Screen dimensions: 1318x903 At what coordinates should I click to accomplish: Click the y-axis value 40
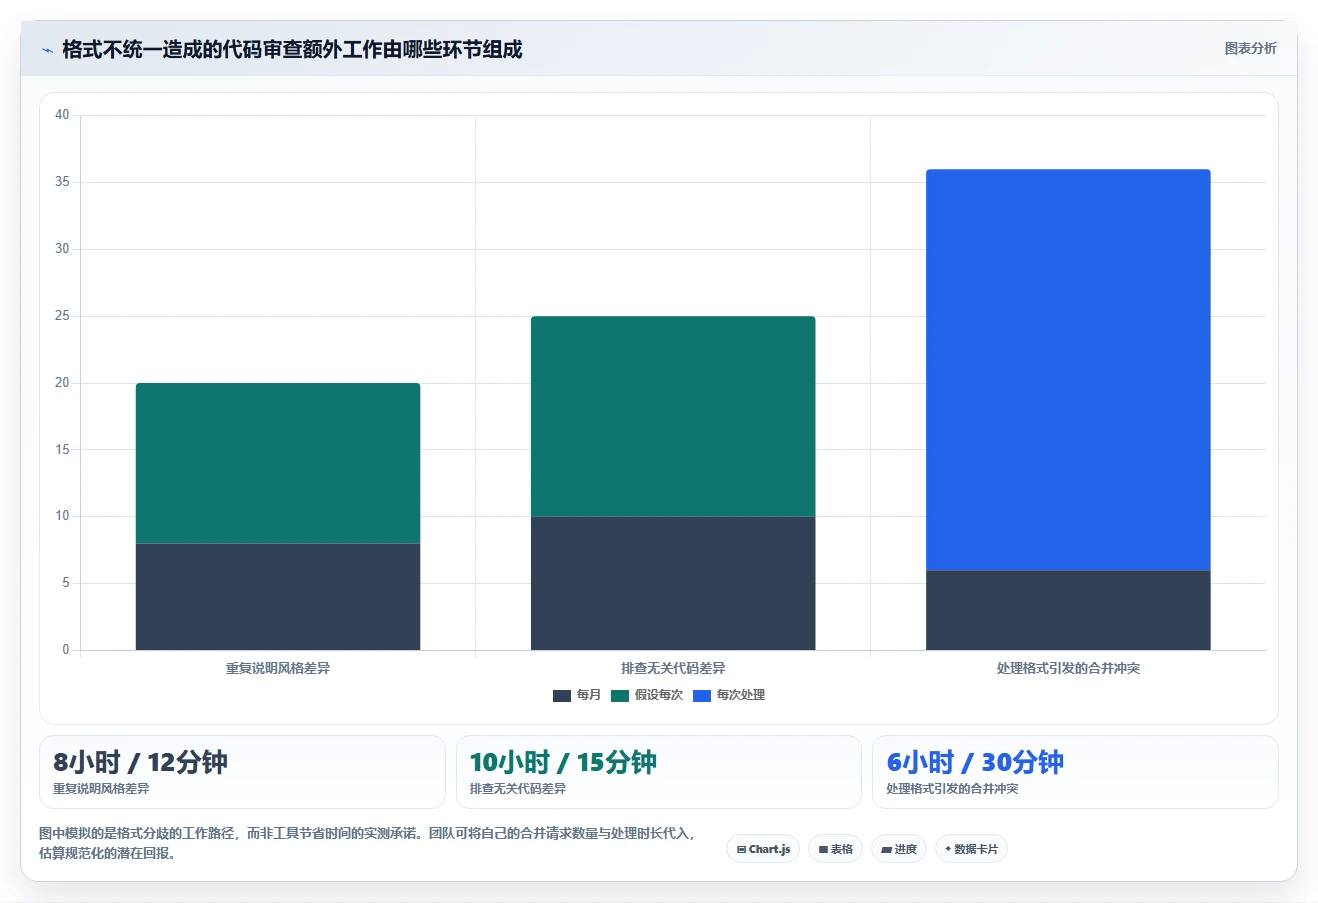click(x=62, y=115)
